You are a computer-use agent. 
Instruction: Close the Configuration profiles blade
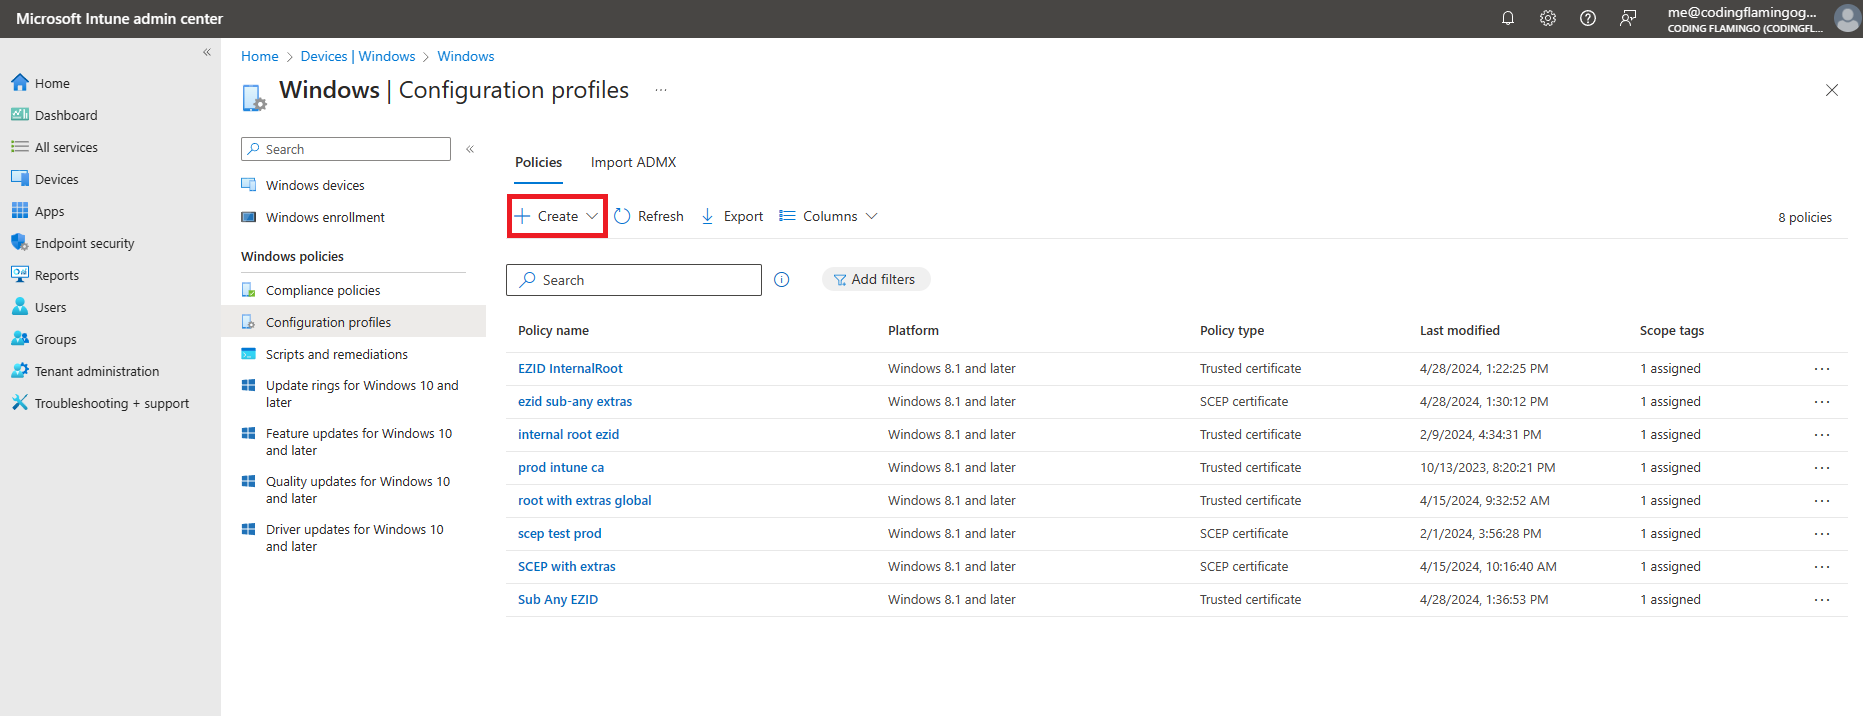tap(1832, 90)
